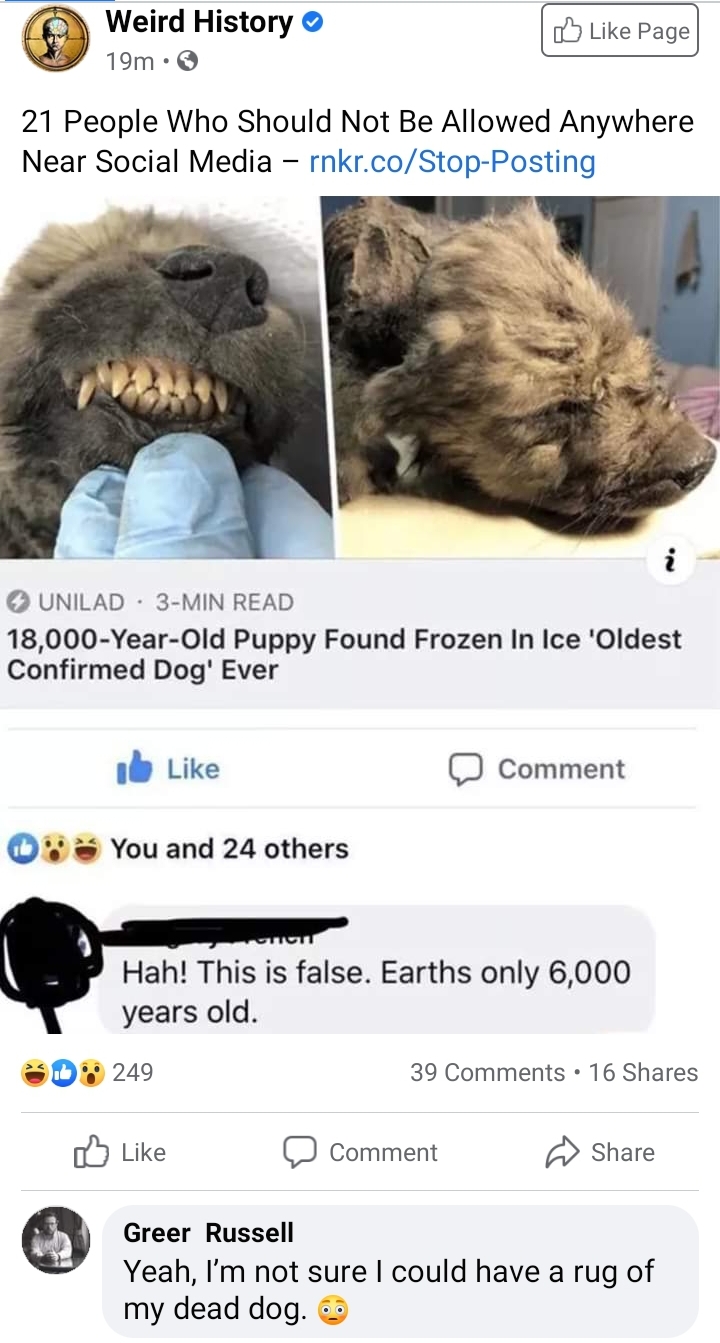720x1343 pixels.
Task: Share the post with the arrow icon
Action: (600, 1153)
